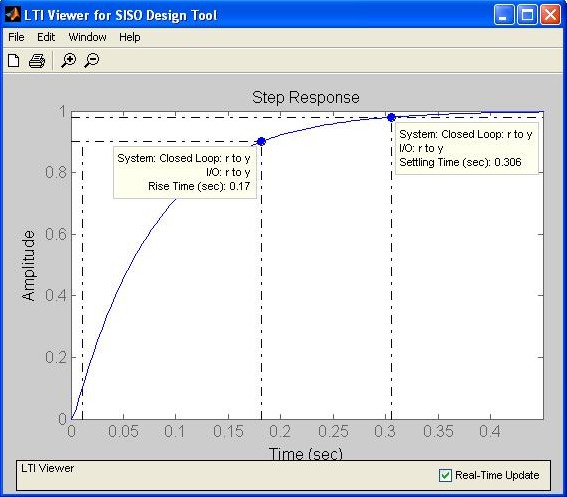Click the Time (sec) x-axis label
Screen dimensions: 567x497
(x=306, y=454)
